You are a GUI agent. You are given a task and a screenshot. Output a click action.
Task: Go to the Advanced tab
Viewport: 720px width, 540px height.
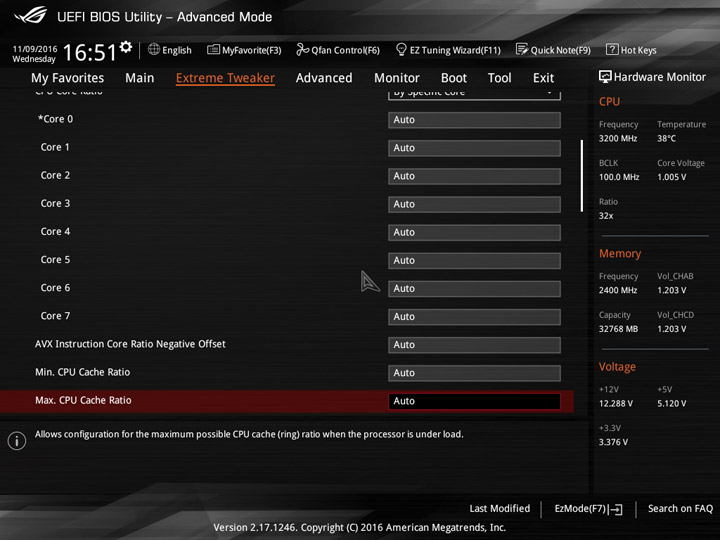(x=324, y=78)
